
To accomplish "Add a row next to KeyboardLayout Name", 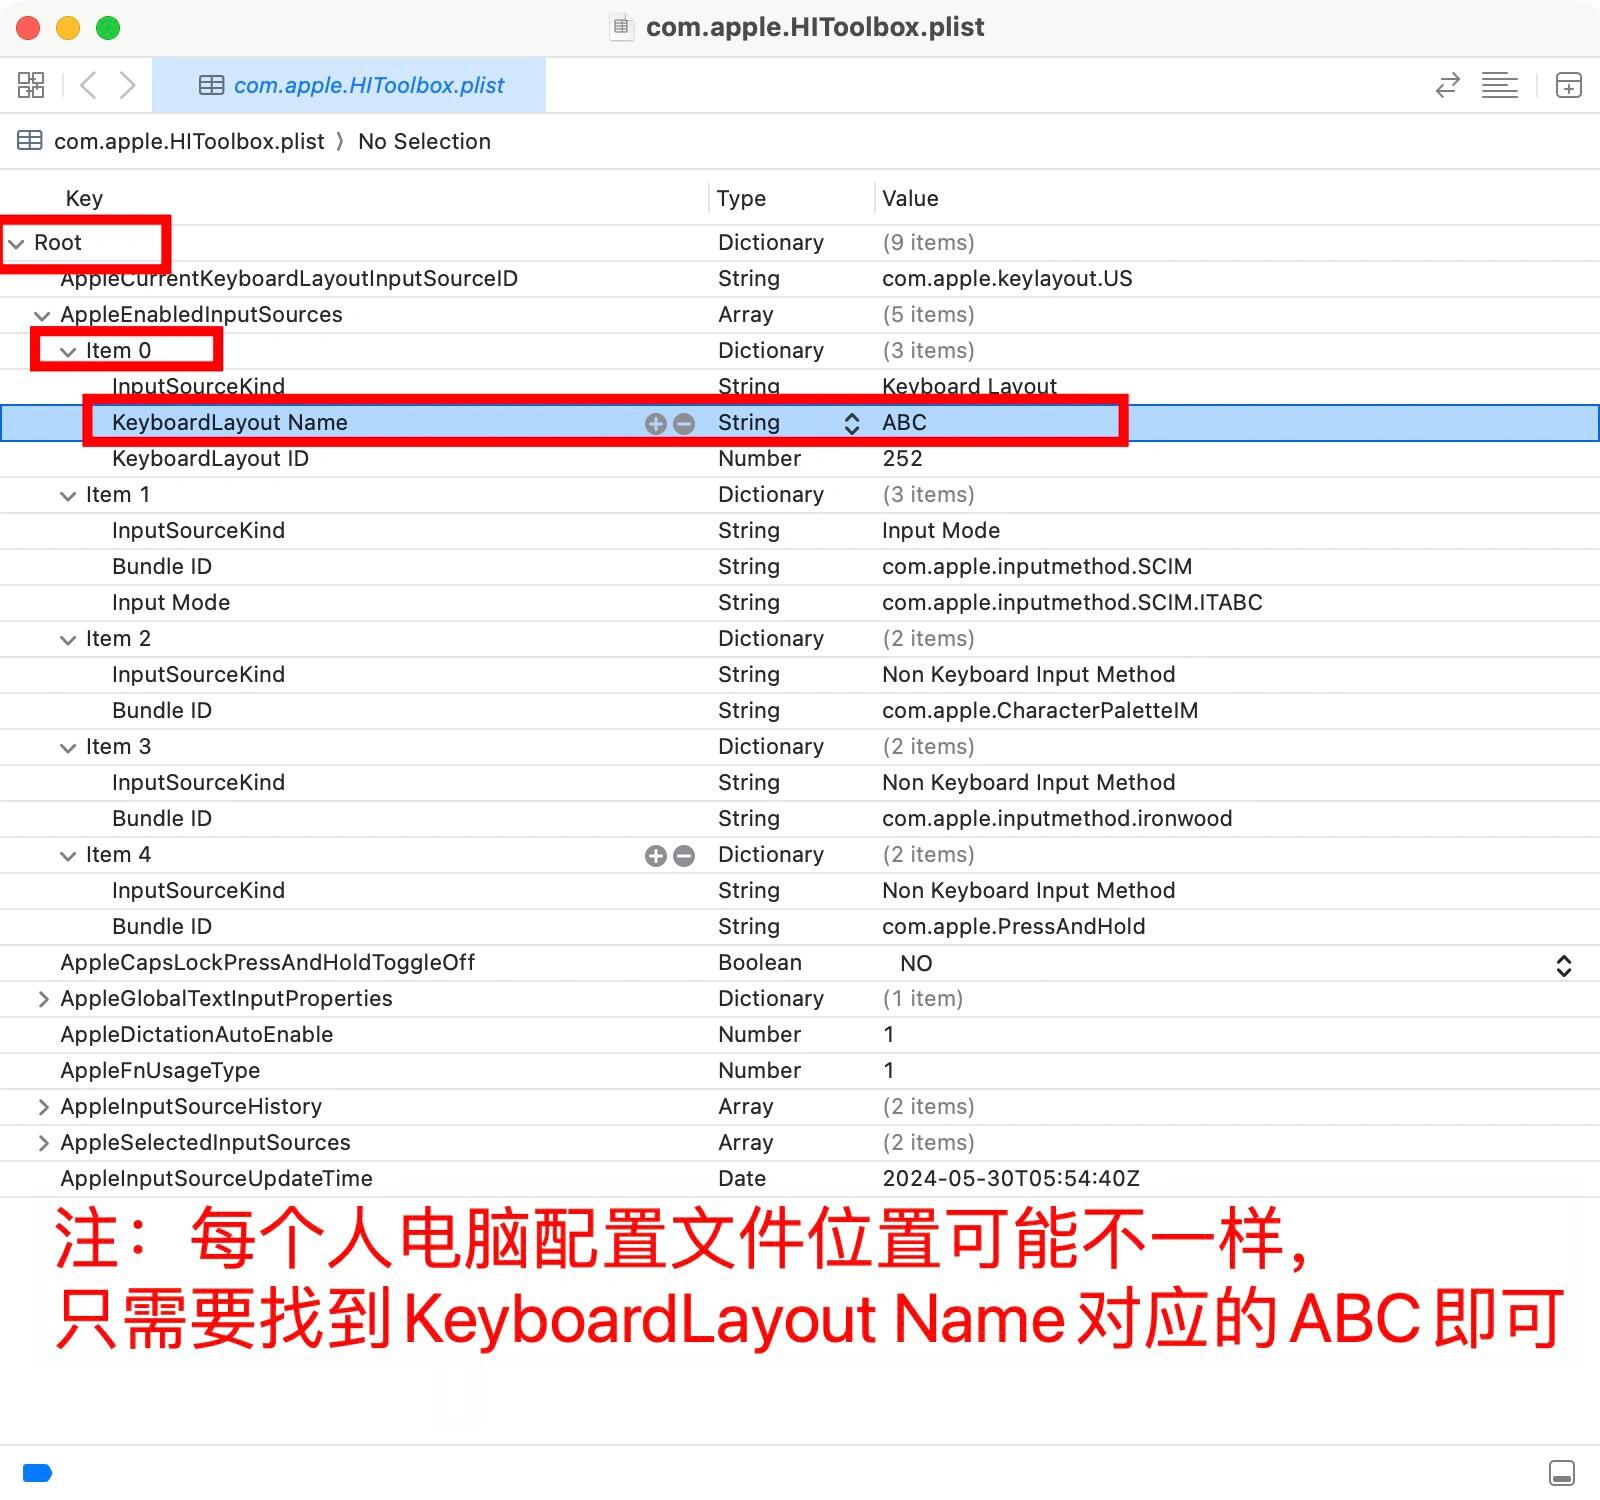I will [x=655, y=424].
